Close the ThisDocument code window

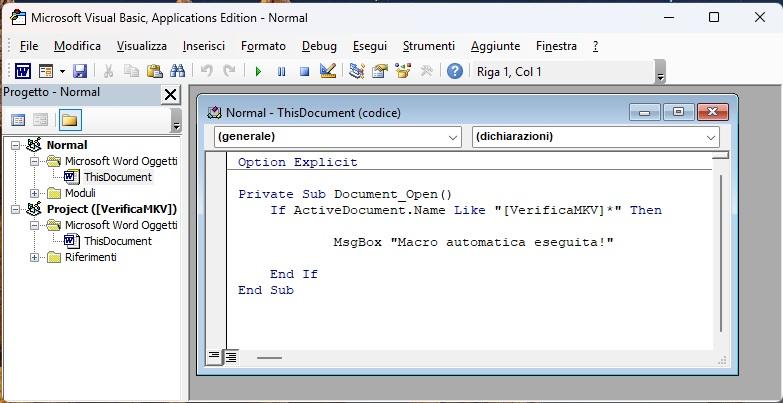(x=713, y=112)
